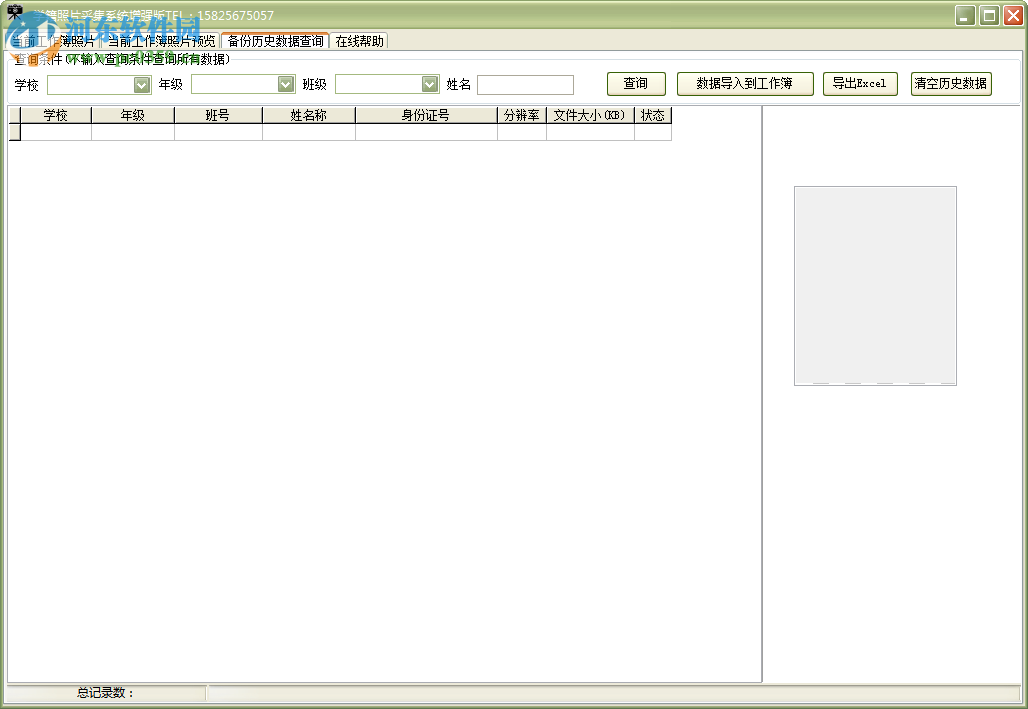1028x709 pixels.
Task: Click the 姓名称 column header
Action: pos(309,115)
